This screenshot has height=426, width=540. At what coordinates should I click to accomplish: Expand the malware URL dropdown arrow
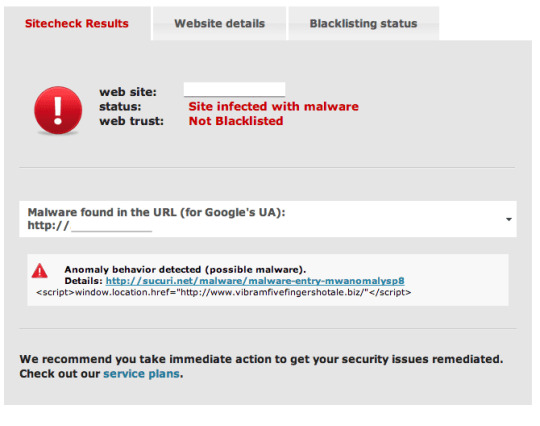509,219
